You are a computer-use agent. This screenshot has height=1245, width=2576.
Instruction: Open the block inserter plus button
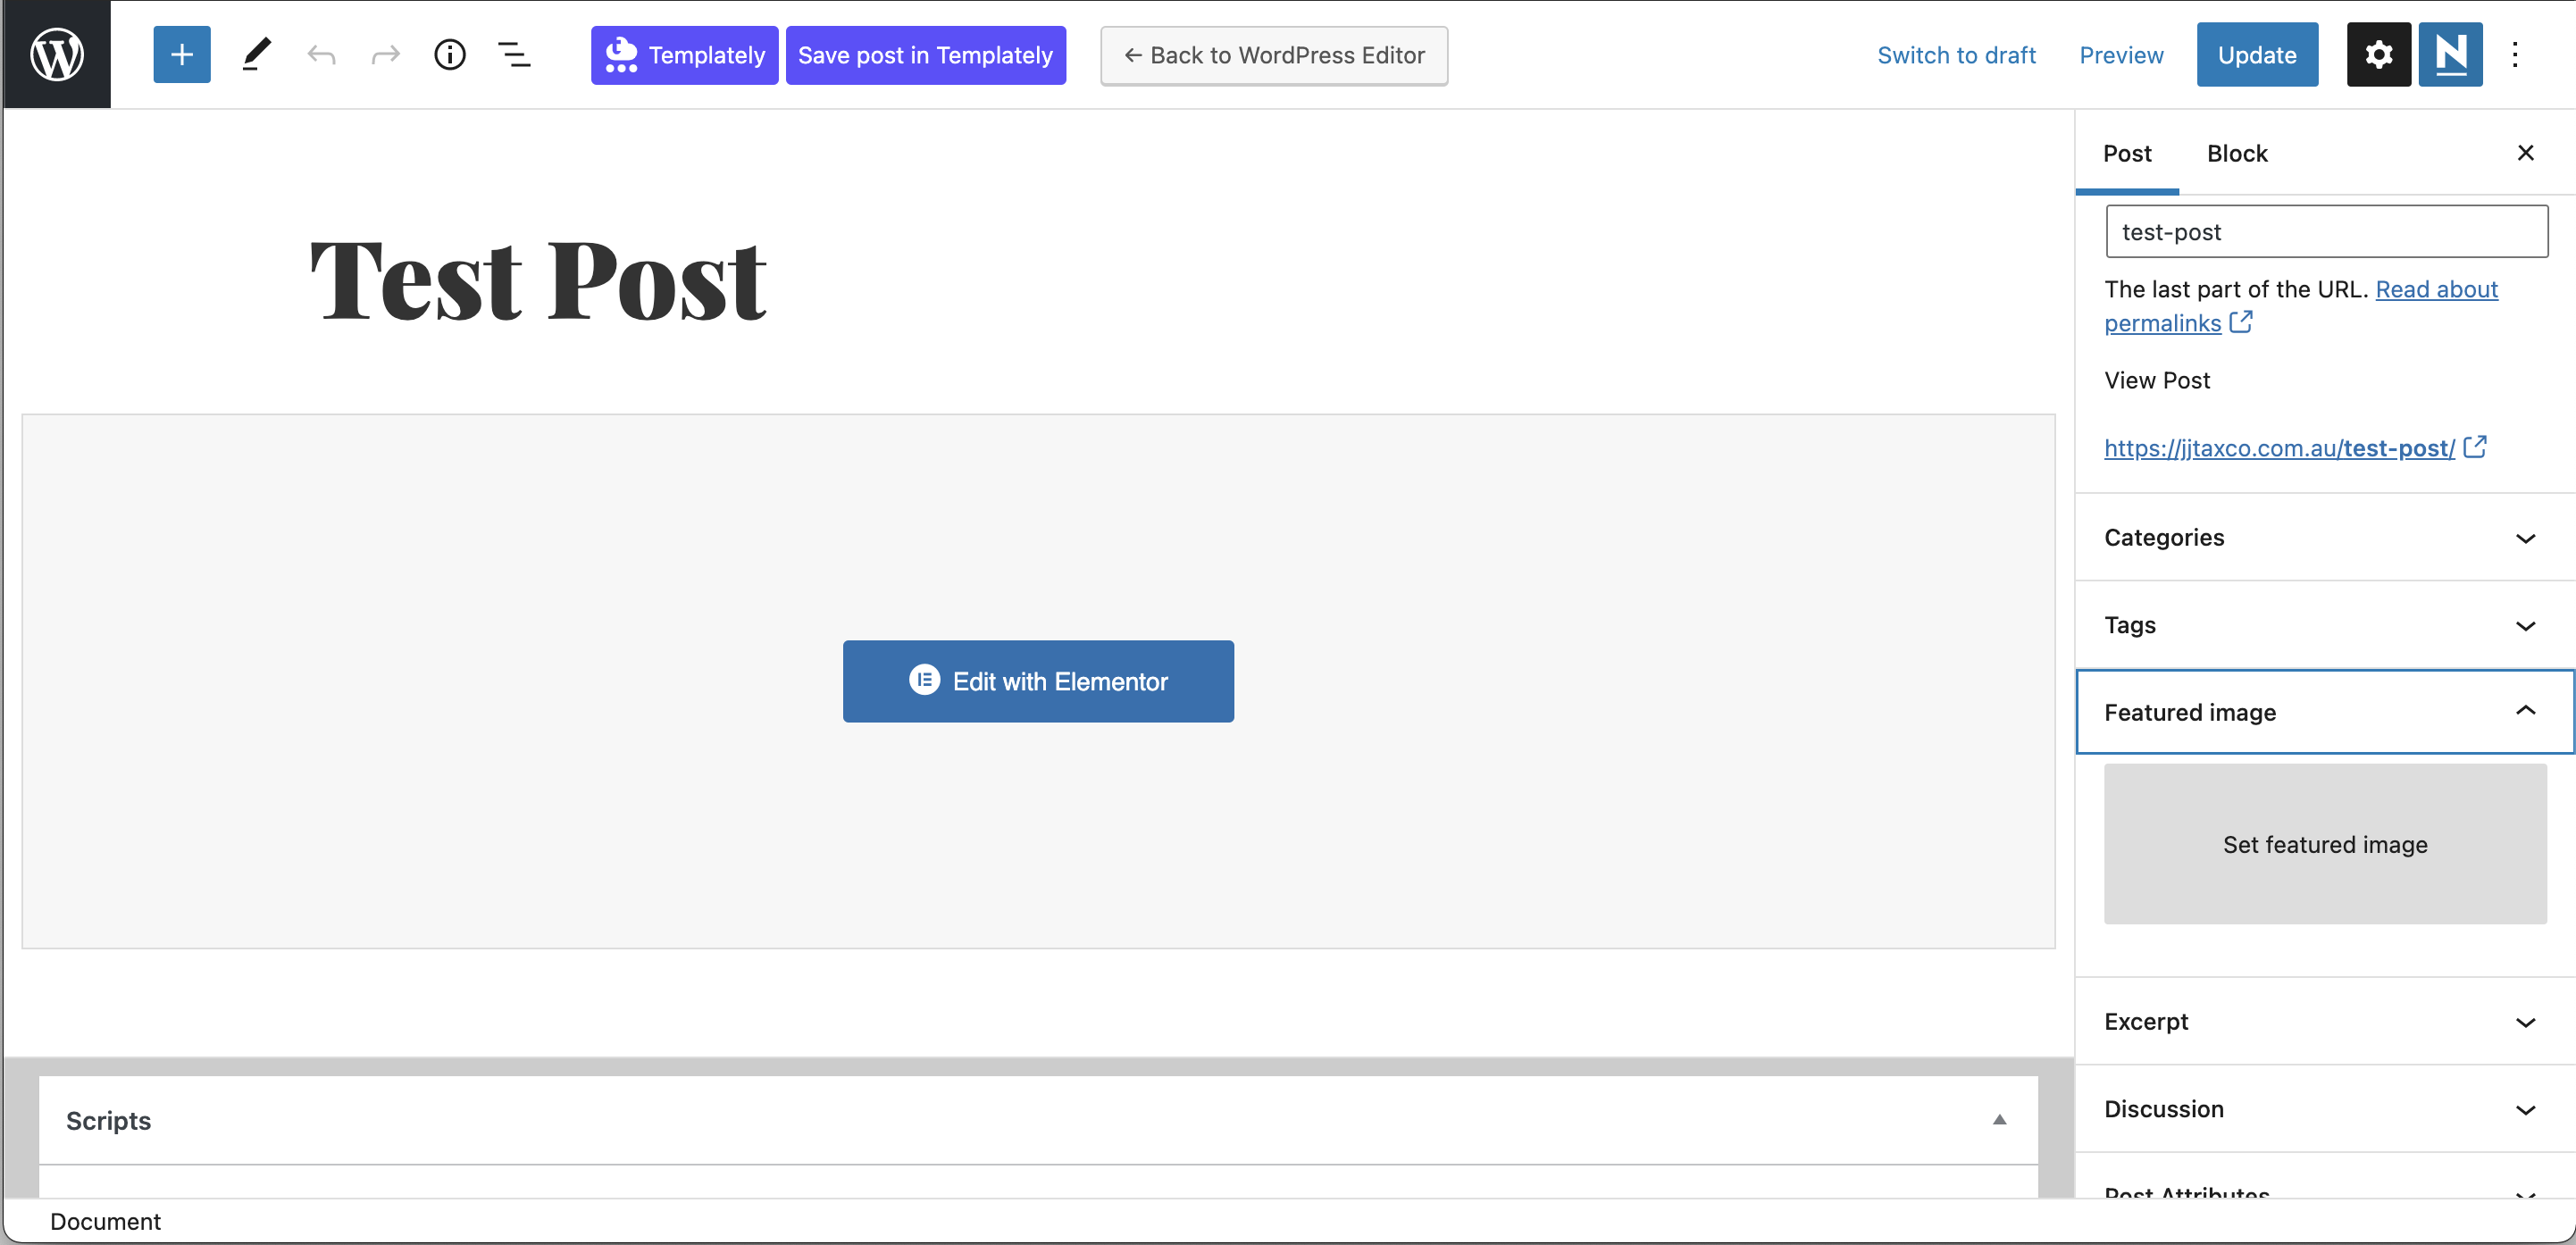pos(181,54)
